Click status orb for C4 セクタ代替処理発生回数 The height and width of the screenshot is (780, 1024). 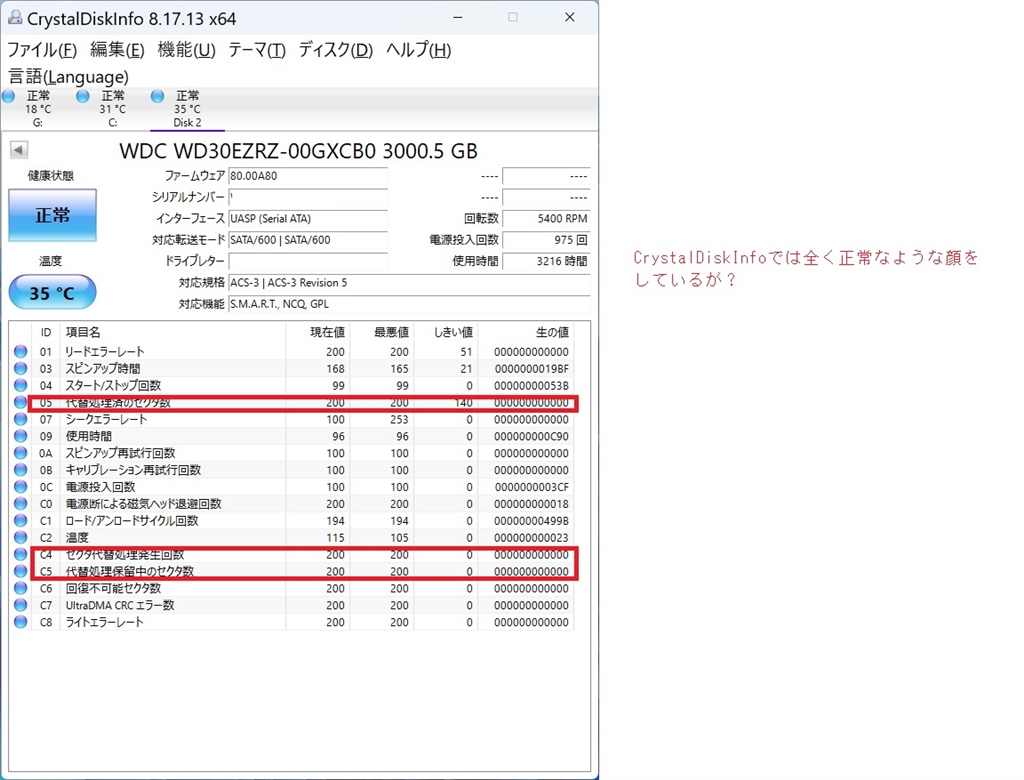tap(20, 555)
